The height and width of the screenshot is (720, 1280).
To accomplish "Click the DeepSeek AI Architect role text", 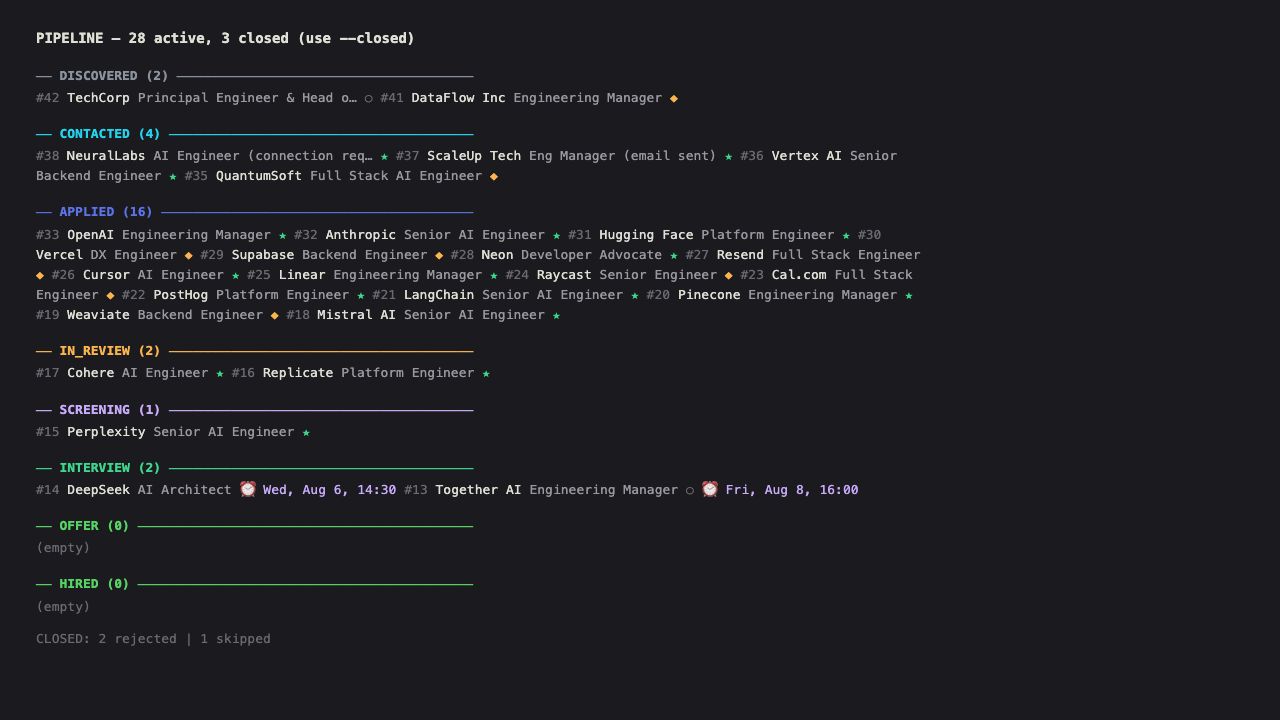I will click(x=185, y=490).
